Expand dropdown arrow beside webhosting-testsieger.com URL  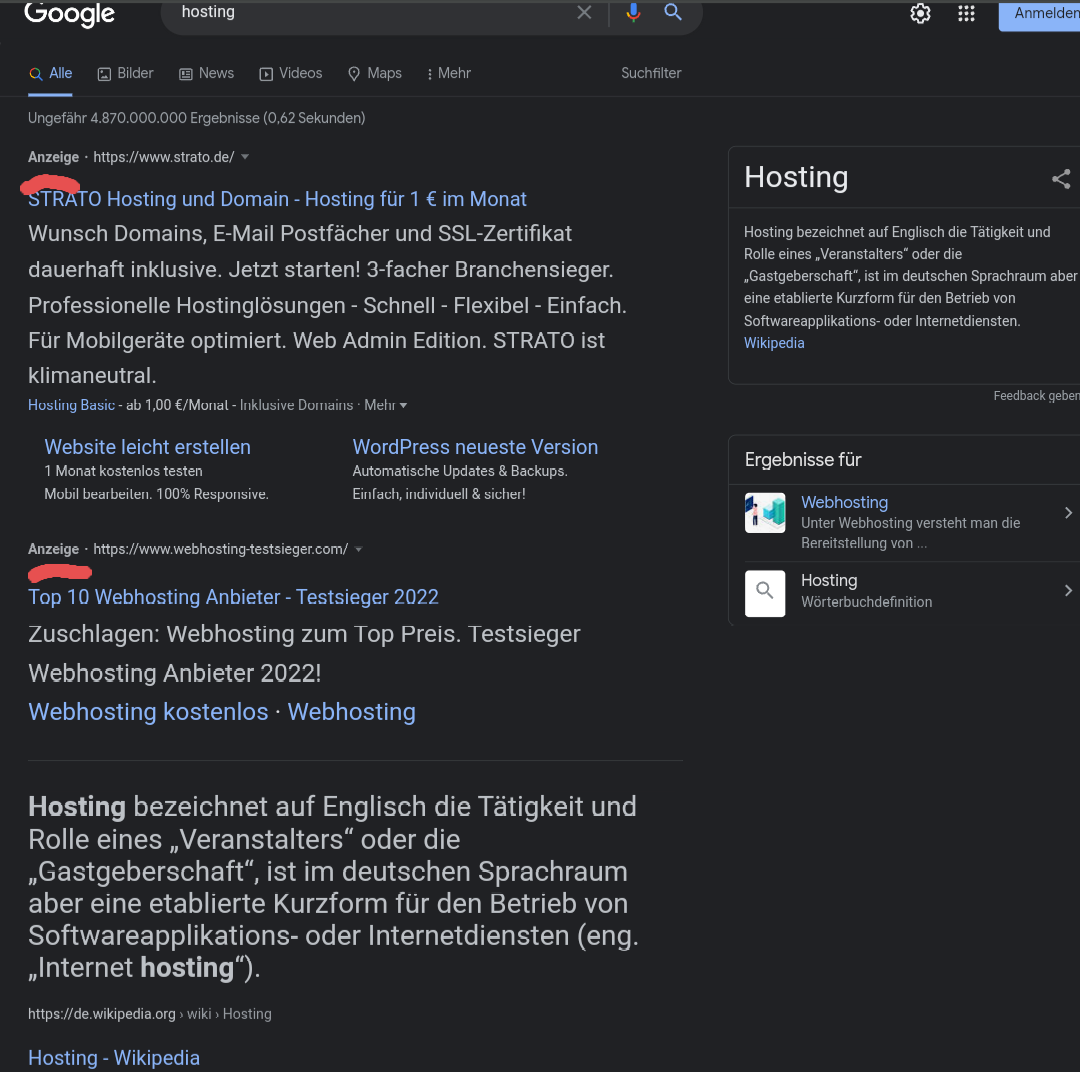click(x=358, y=549)
